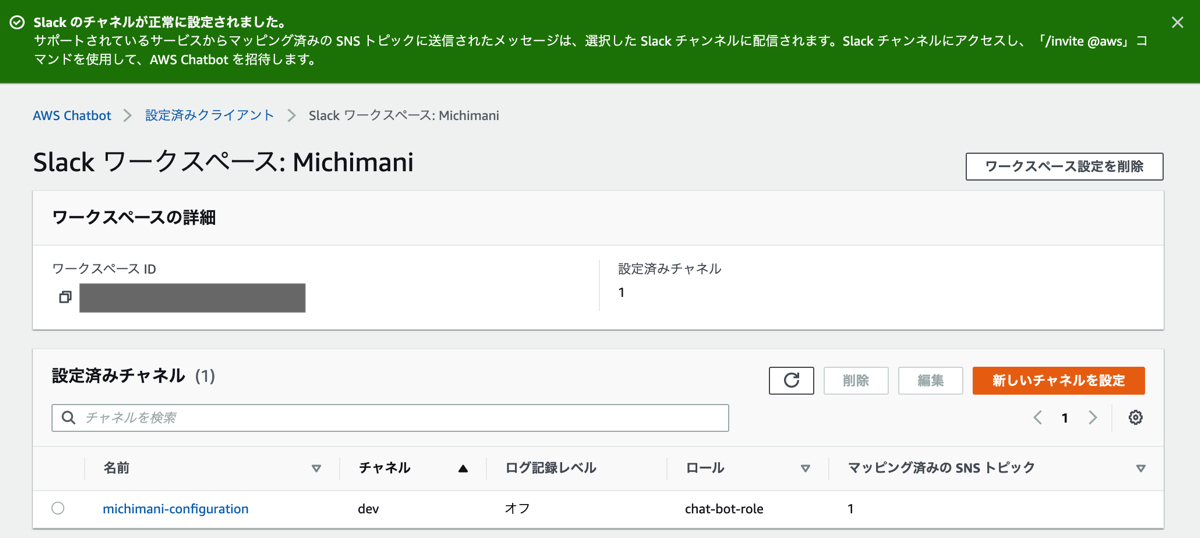
Task: Focus the チャネルを検索 search field
Action: pyautogui.click(x=390, y=417)
